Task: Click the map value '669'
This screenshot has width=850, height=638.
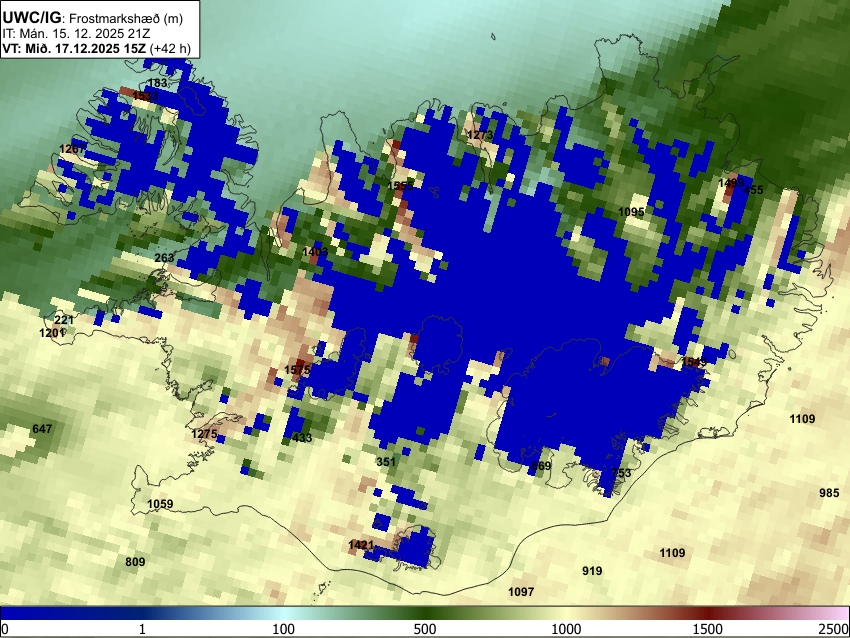Action: (541, 466)
